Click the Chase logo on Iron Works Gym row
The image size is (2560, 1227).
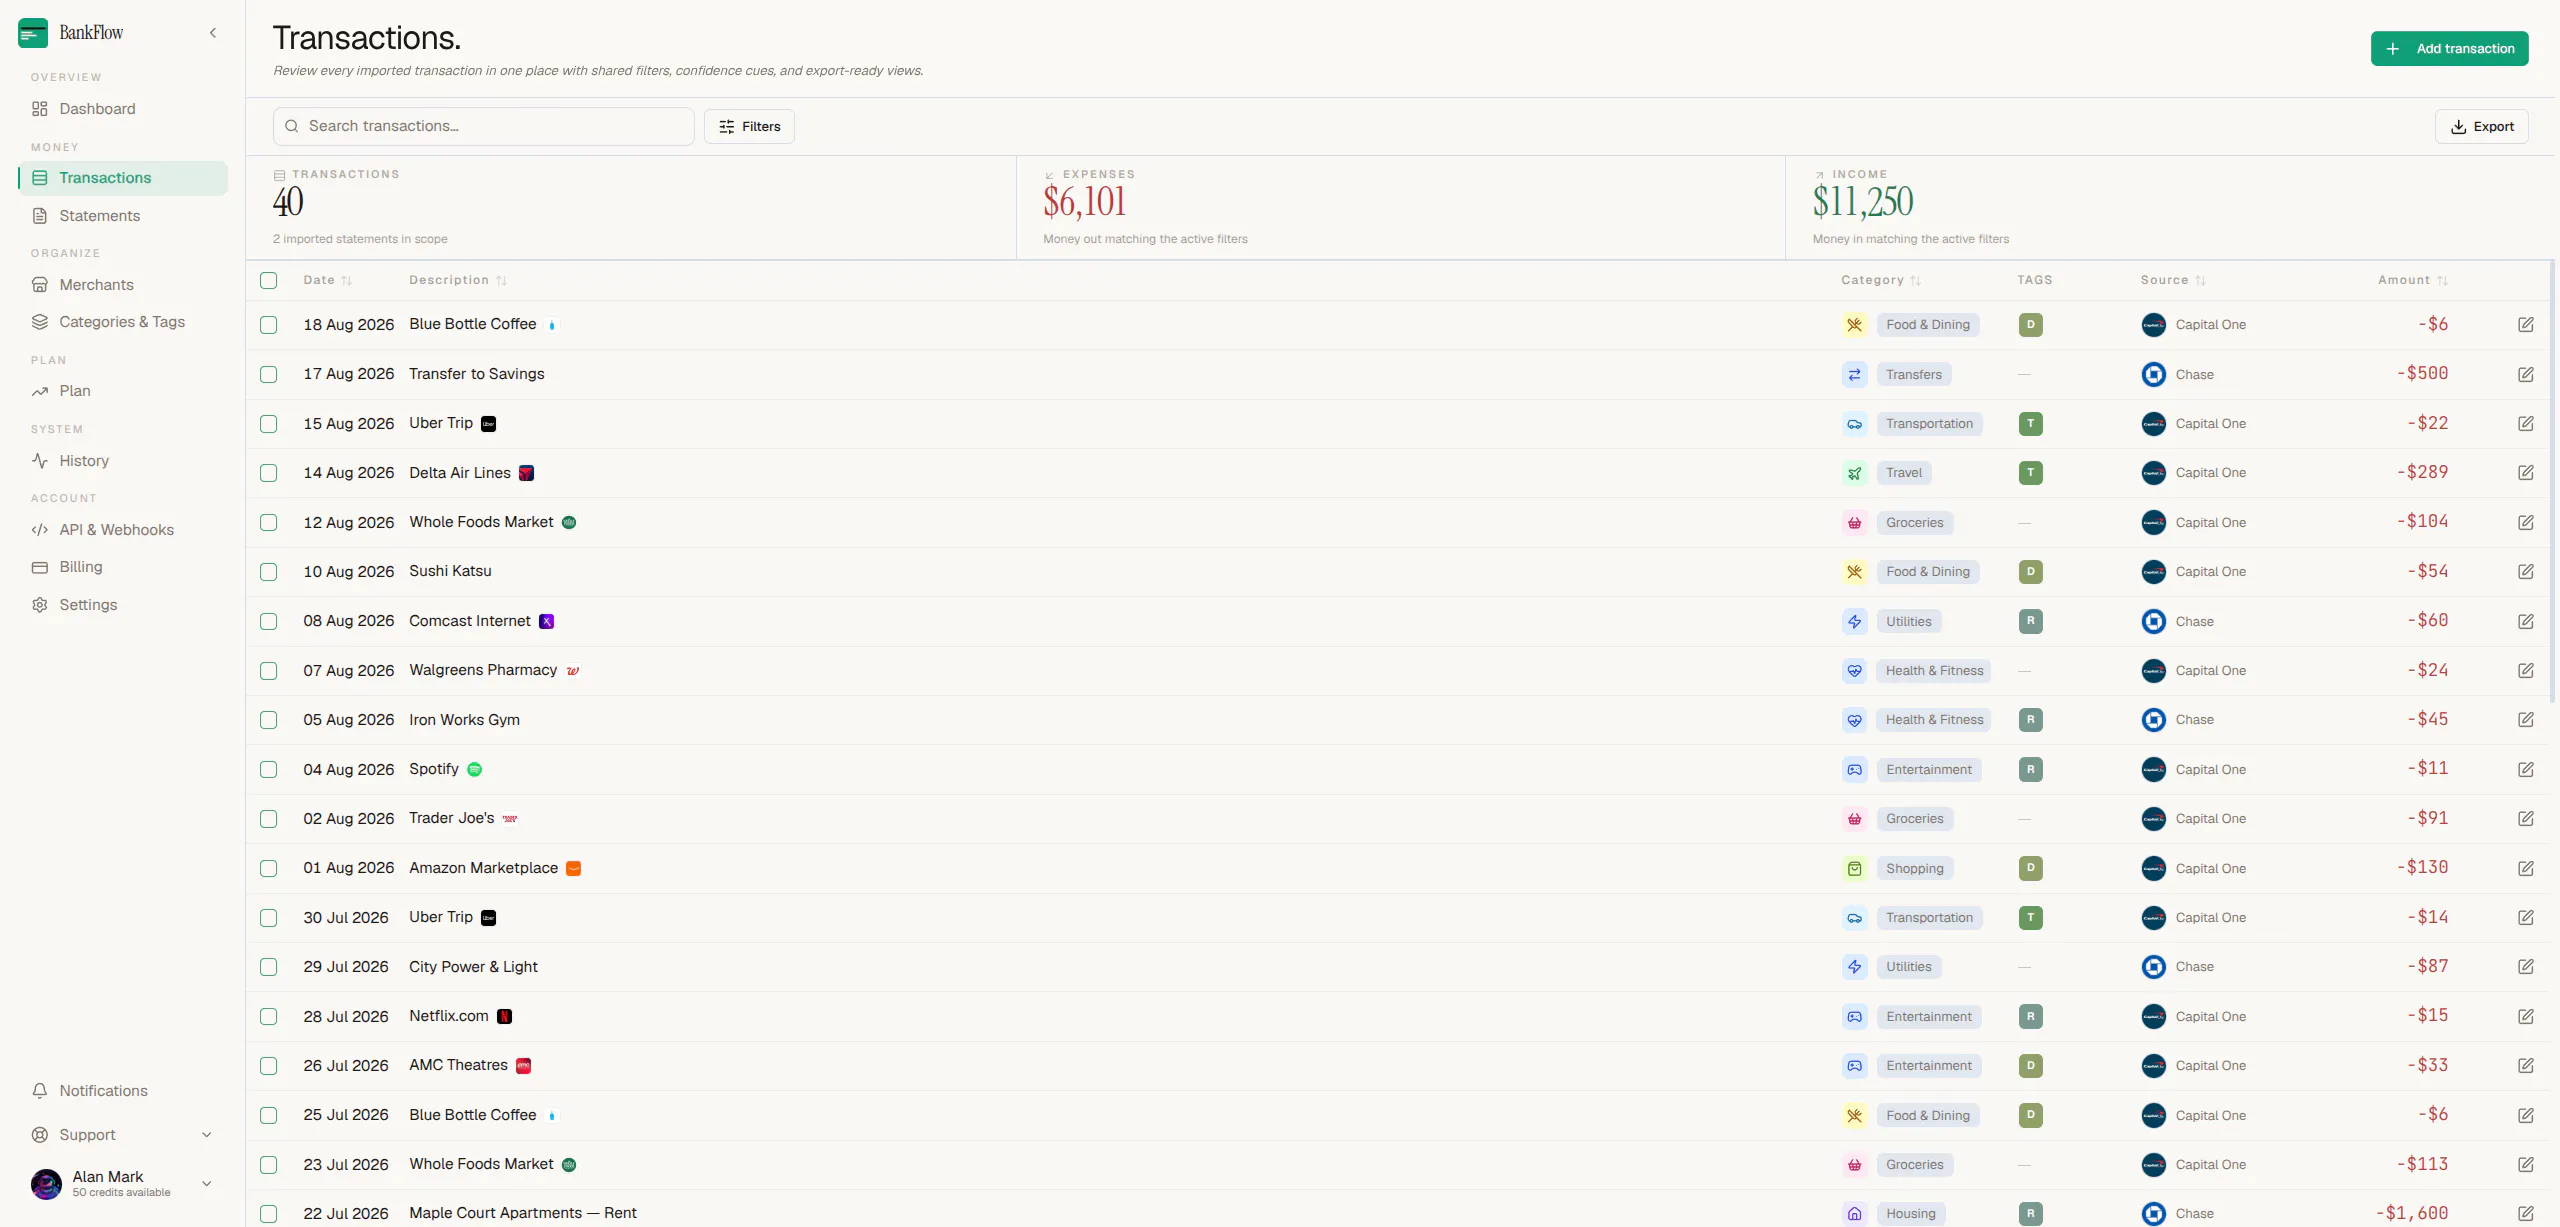click(2153, 720)
